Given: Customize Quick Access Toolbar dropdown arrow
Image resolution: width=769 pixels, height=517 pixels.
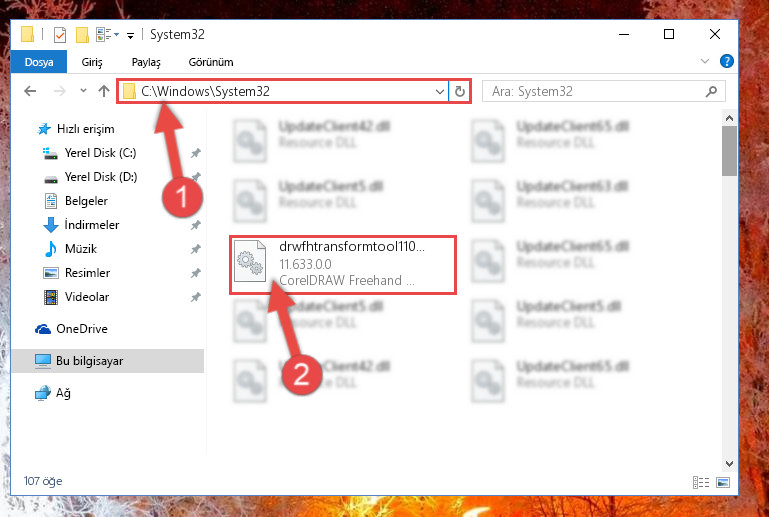Looking at the screenshot, I should coord(130,35).
